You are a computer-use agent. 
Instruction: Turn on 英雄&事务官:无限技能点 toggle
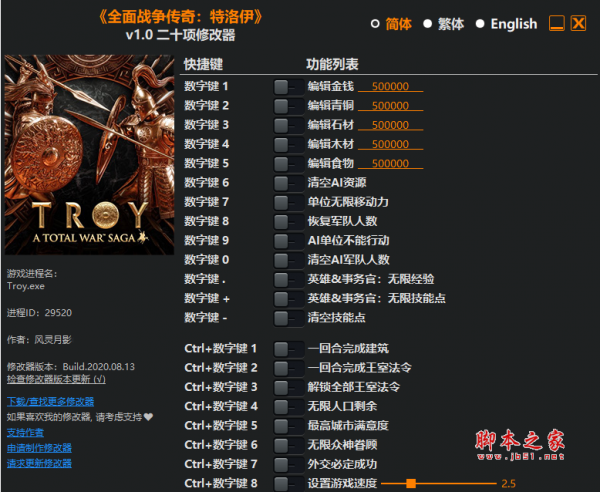pyautogui.click(x=289, y=299)
